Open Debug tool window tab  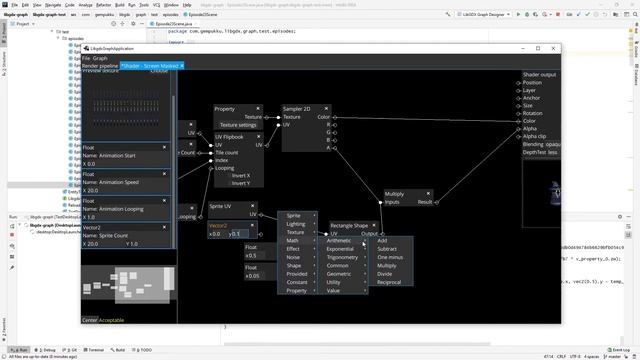tap(45, 350)
